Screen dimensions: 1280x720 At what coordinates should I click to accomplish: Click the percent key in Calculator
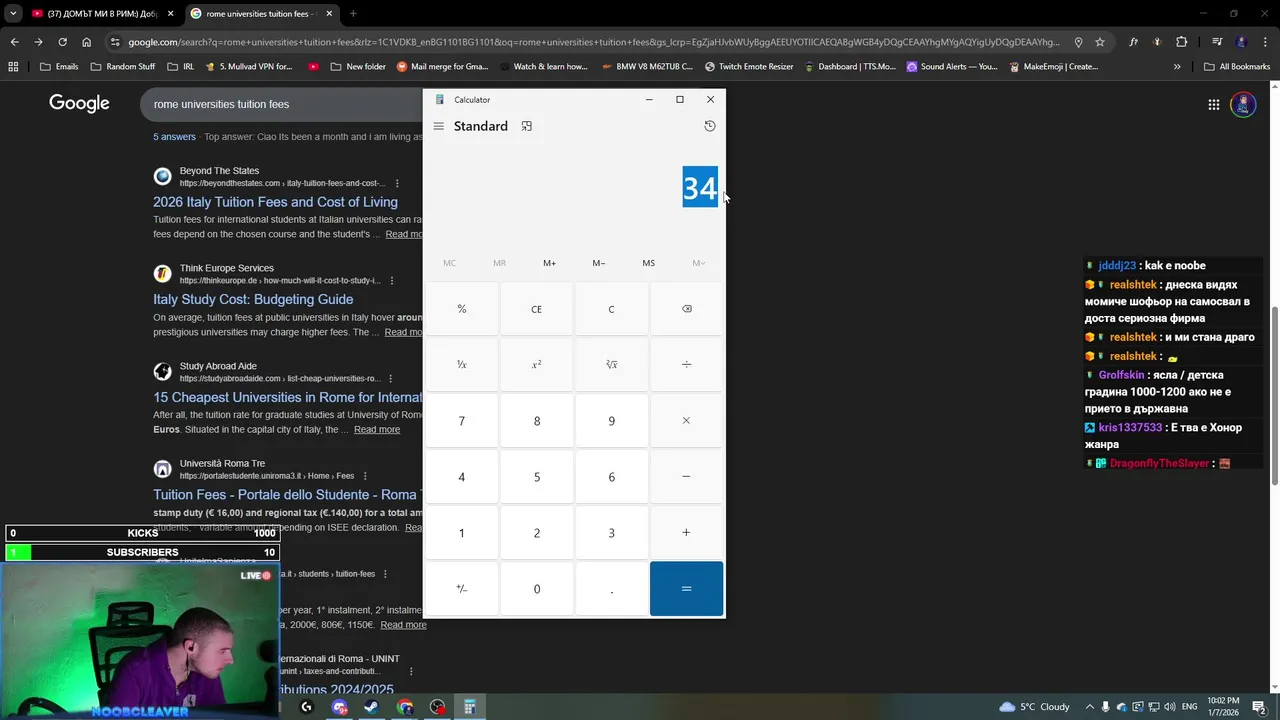click(461, 309)
